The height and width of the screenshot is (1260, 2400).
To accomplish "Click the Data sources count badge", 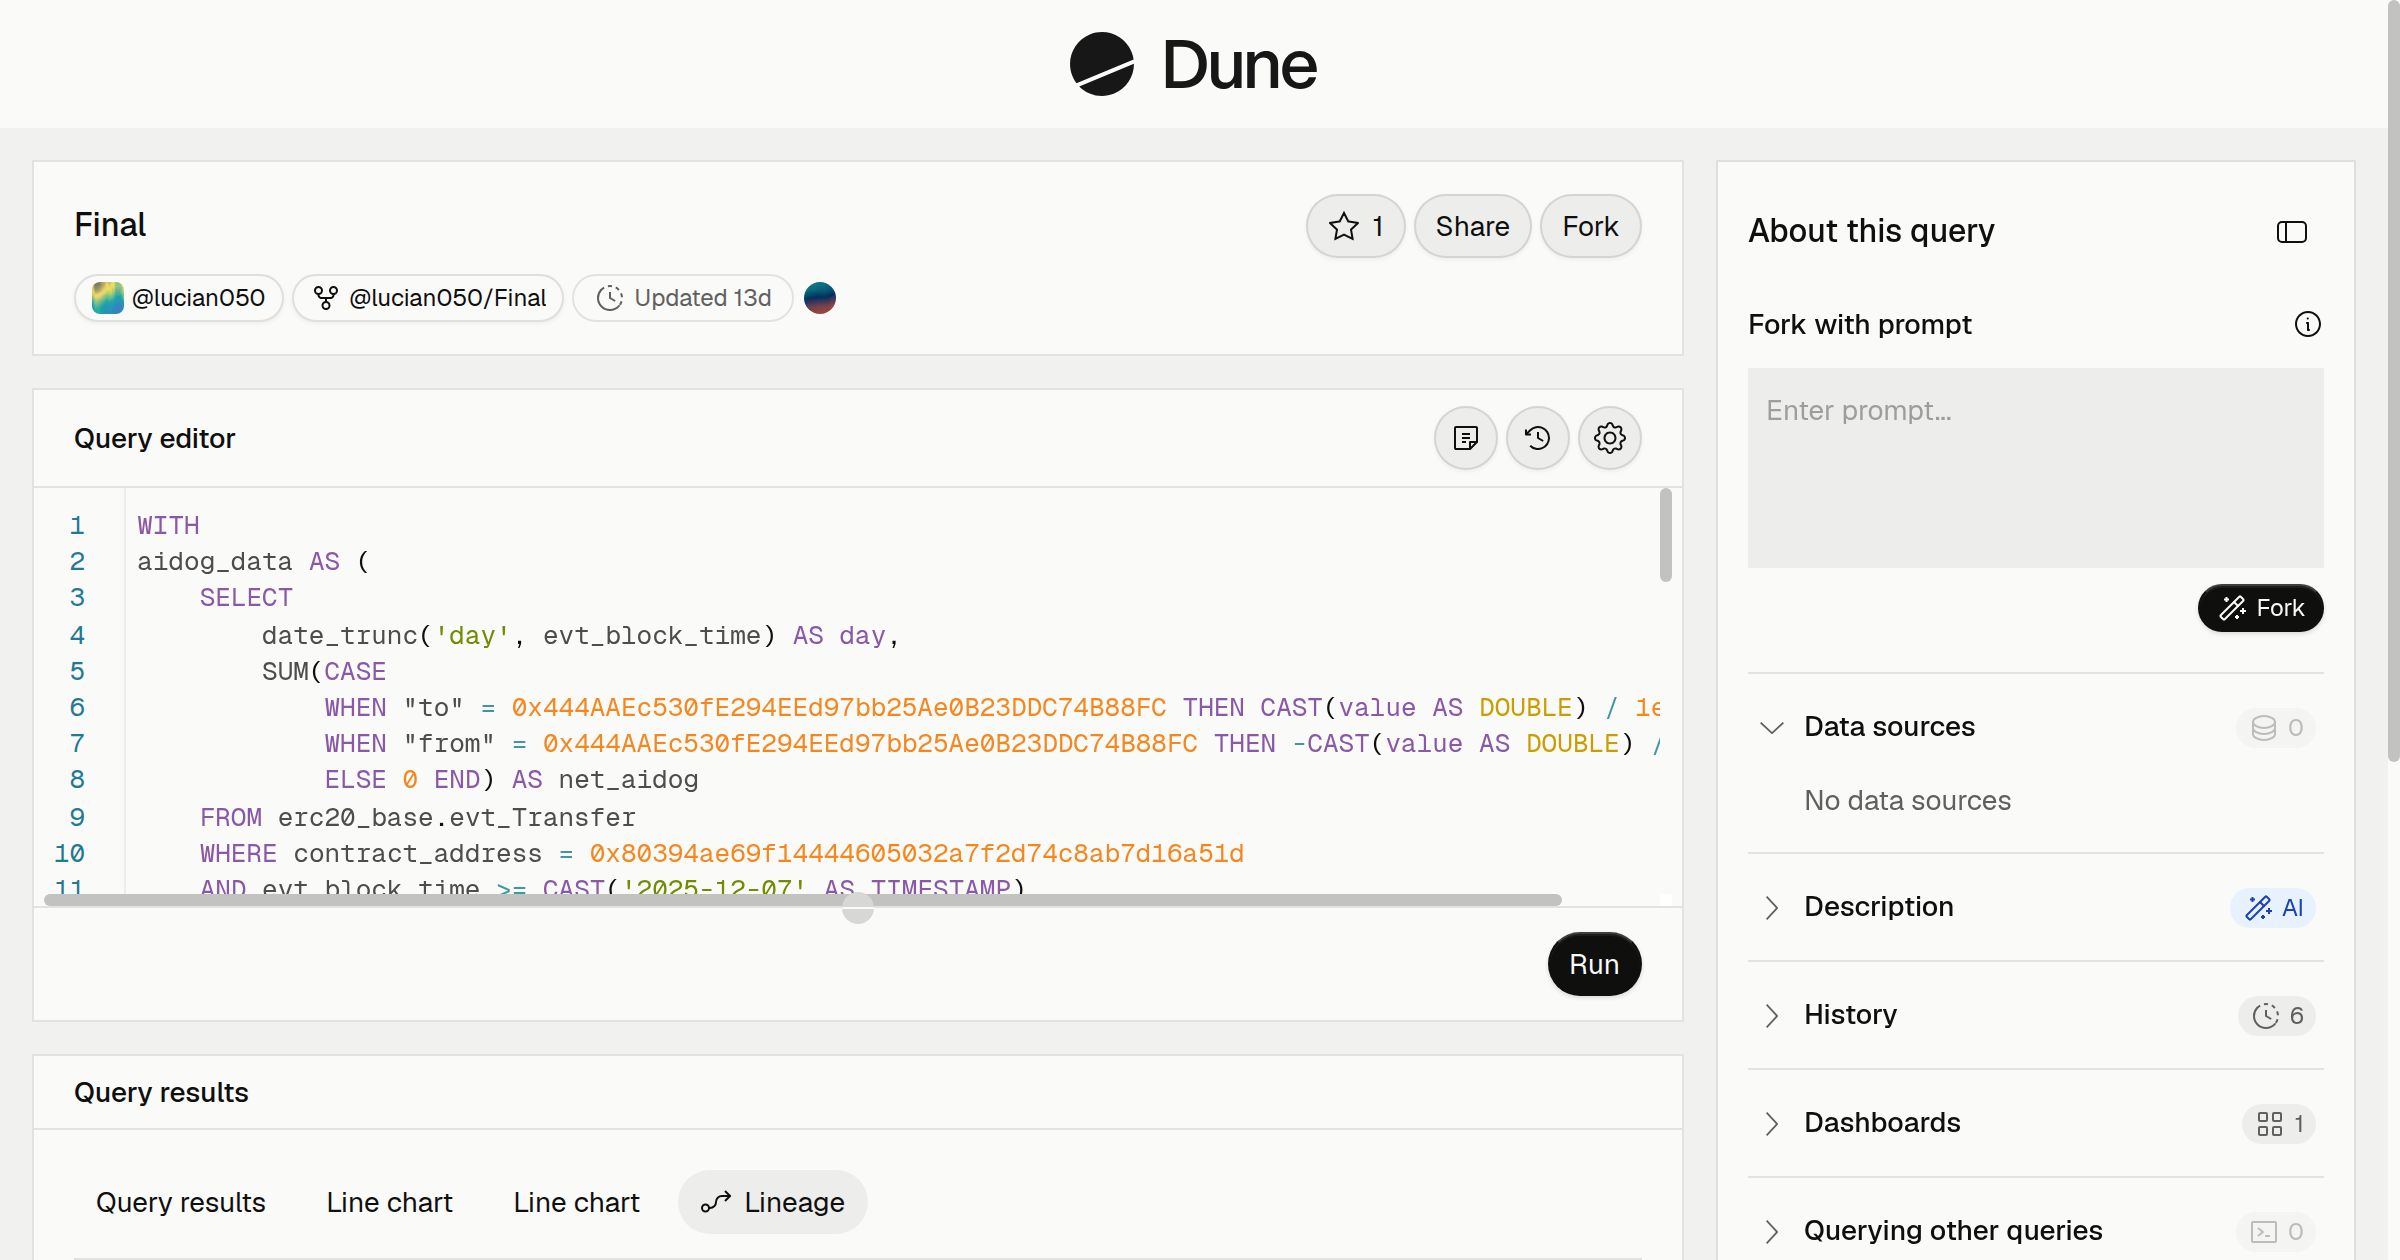I will [x=2276, y=727].
